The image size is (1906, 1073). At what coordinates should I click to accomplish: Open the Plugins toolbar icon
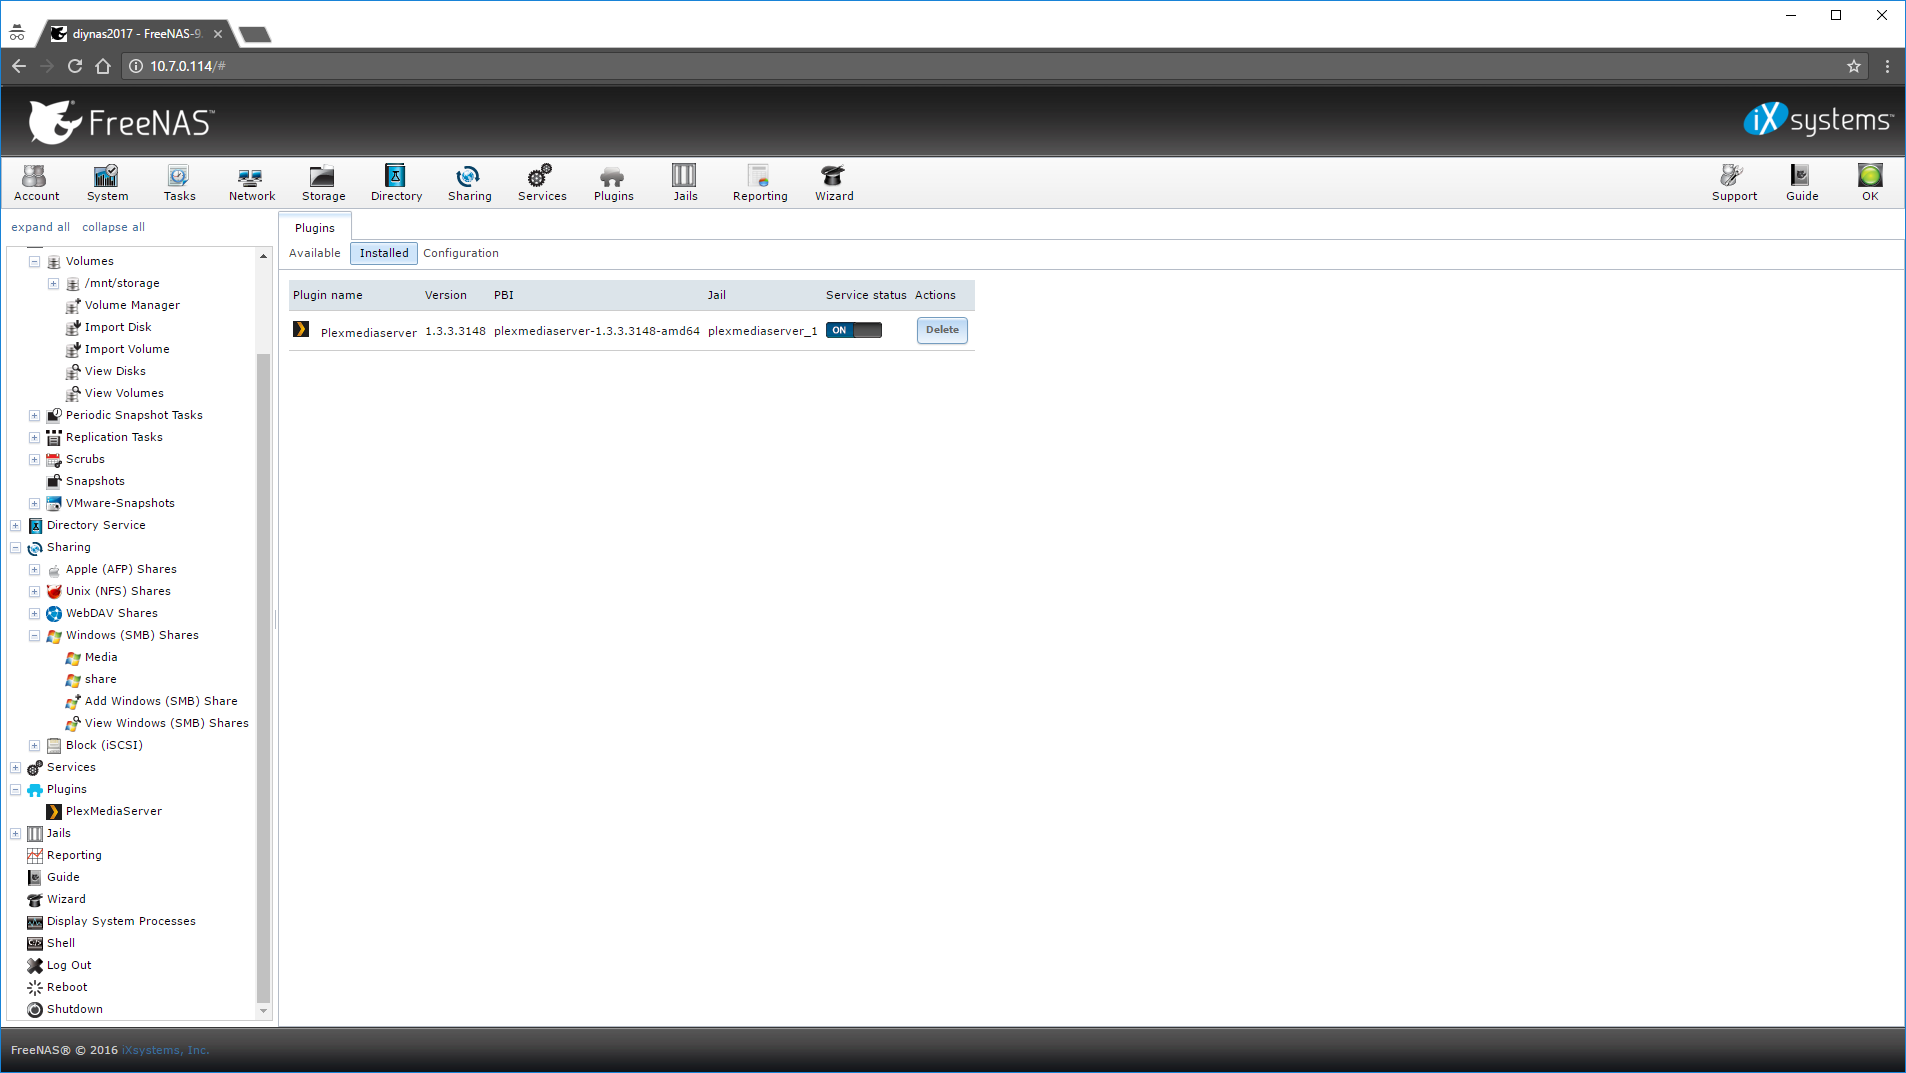tap(613, 183)
